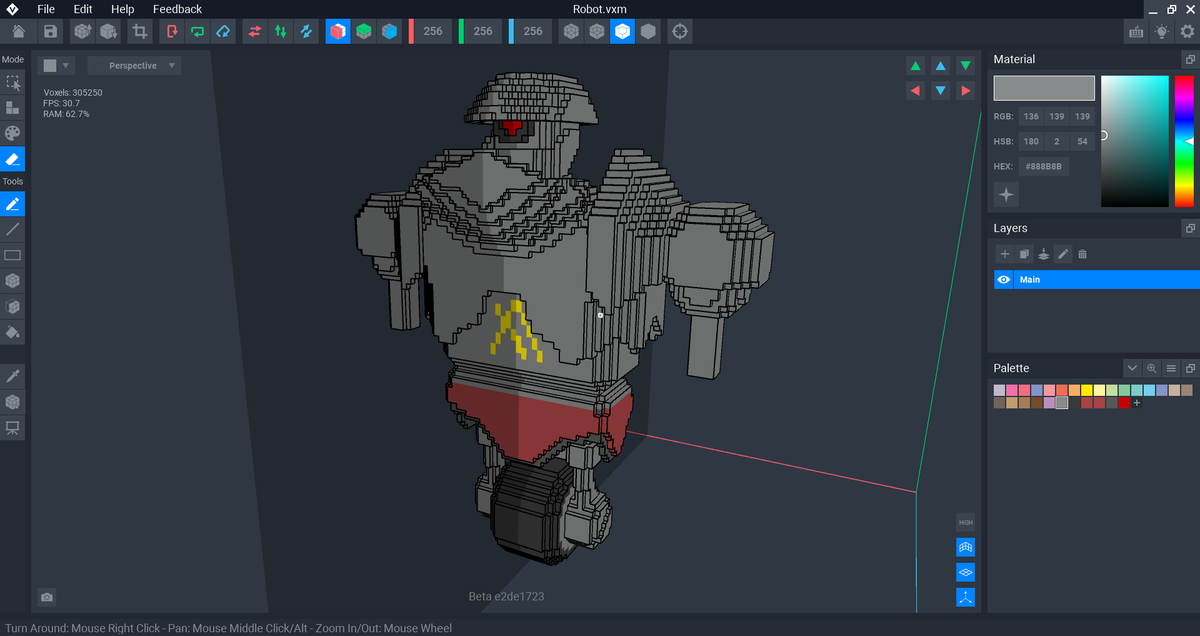Click the green rotate axis icon
Screen dimensions: 1200x636
tap(198, 31)
